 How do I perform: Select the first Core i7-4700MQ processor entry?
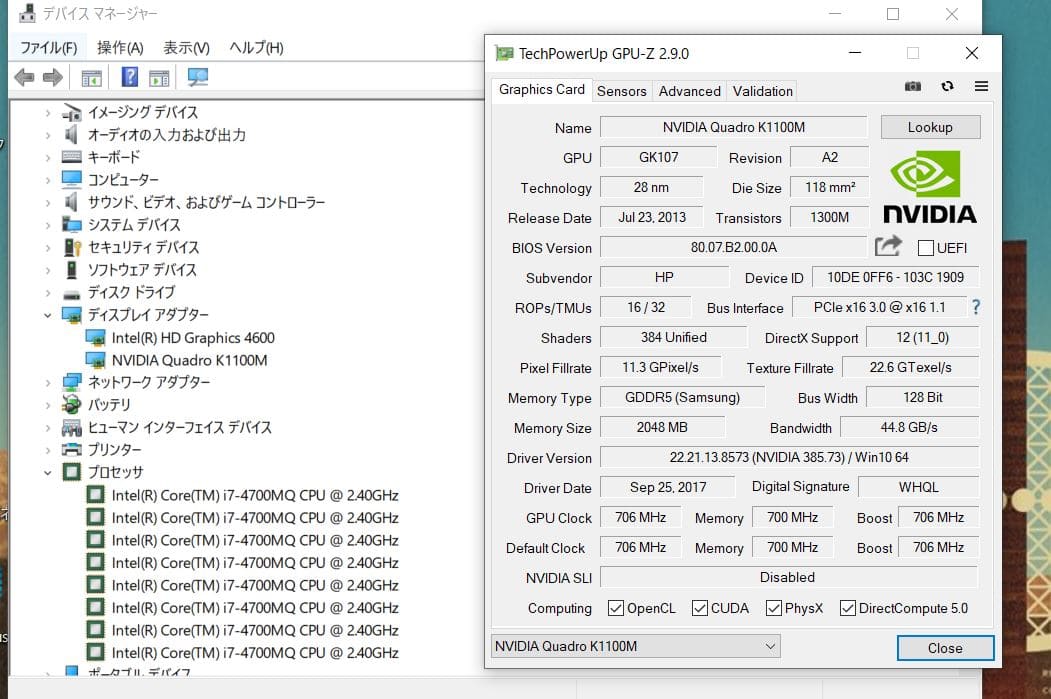tap(255, 495)
